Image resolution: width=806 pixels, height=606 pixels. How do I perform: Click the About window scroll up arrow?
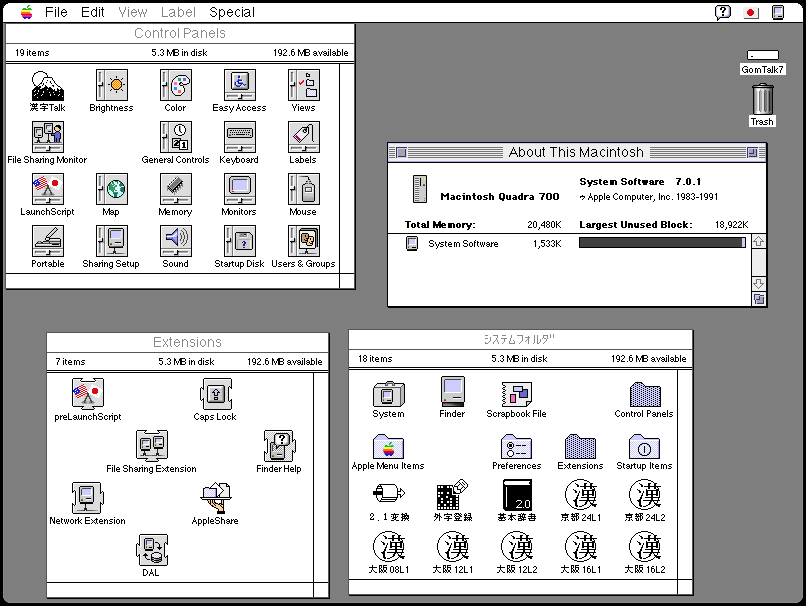759,242
